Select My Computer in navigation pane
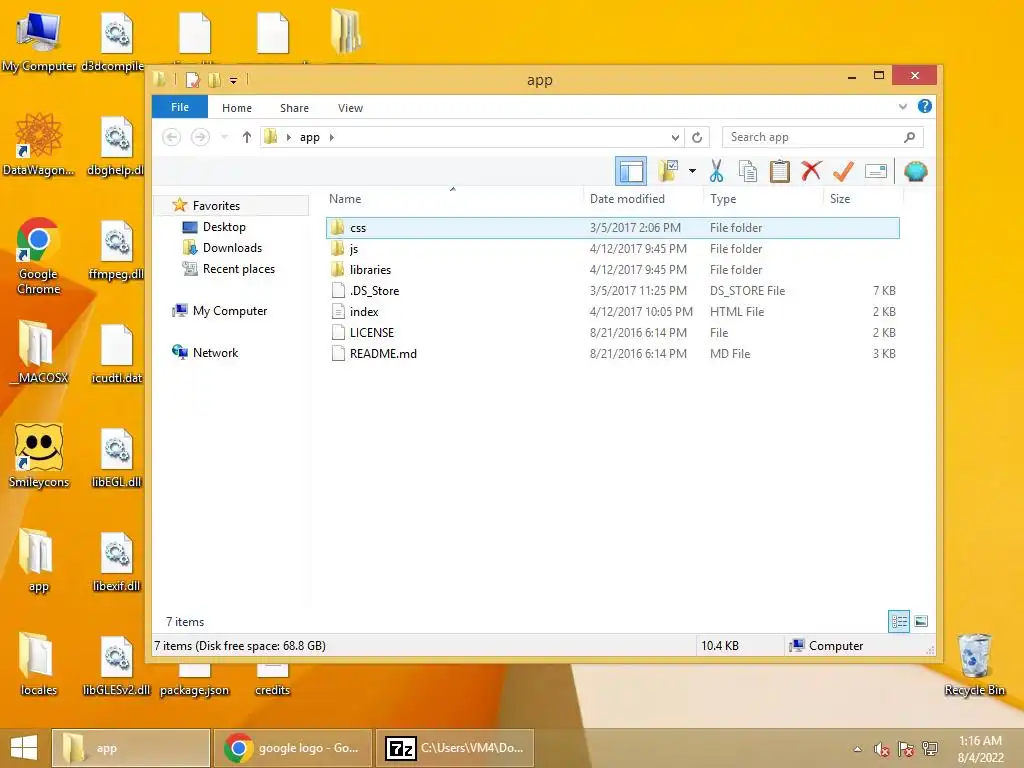 coord(230,311)
